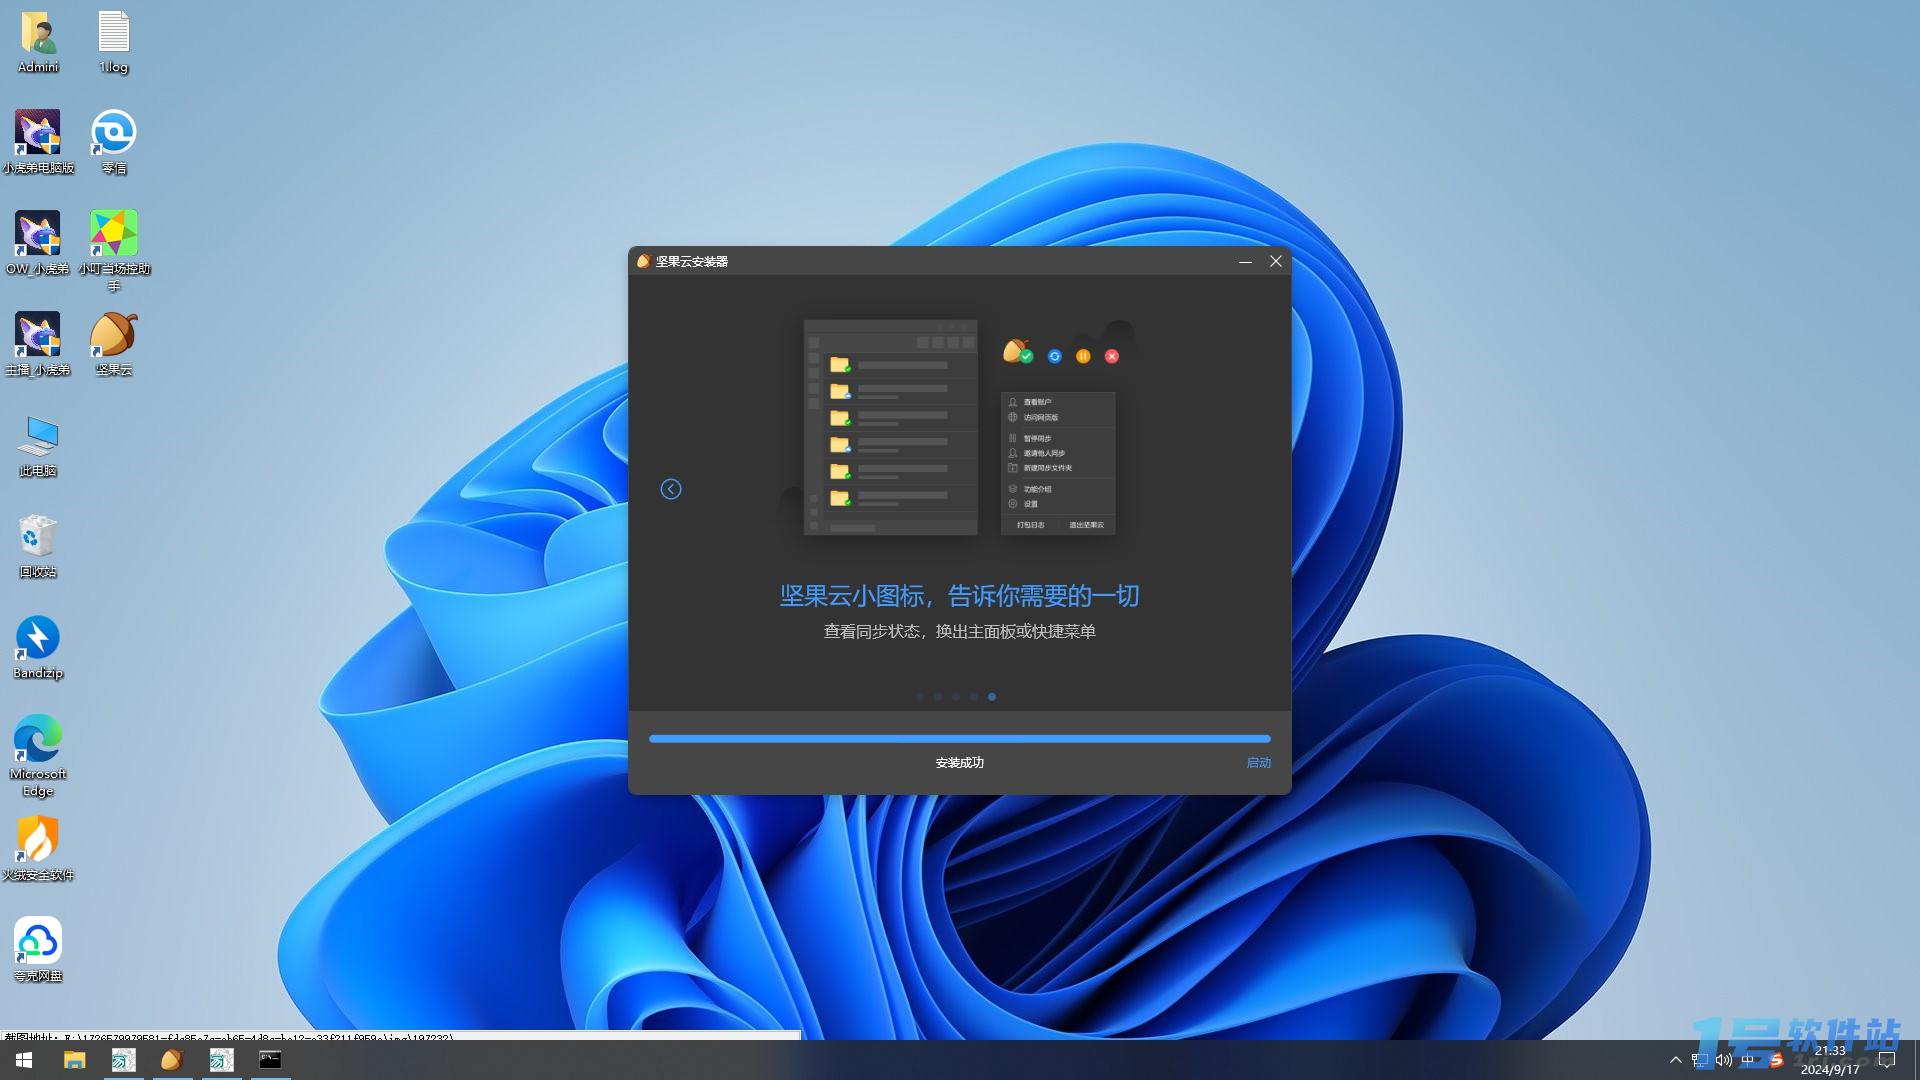Click the acorn icon in installer title bar
Viewport: 1920px width, 1080px height.
644,261
